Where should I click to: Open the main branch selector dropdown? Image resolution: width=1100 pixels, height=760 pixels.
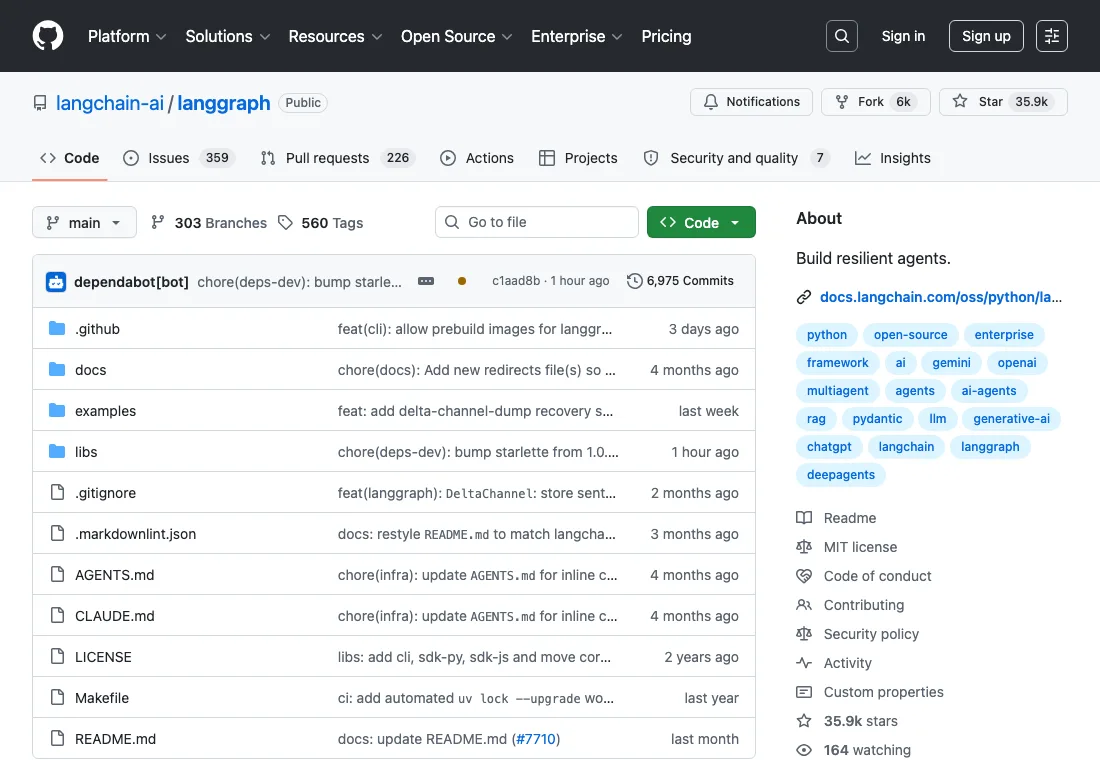pos(84,222)
